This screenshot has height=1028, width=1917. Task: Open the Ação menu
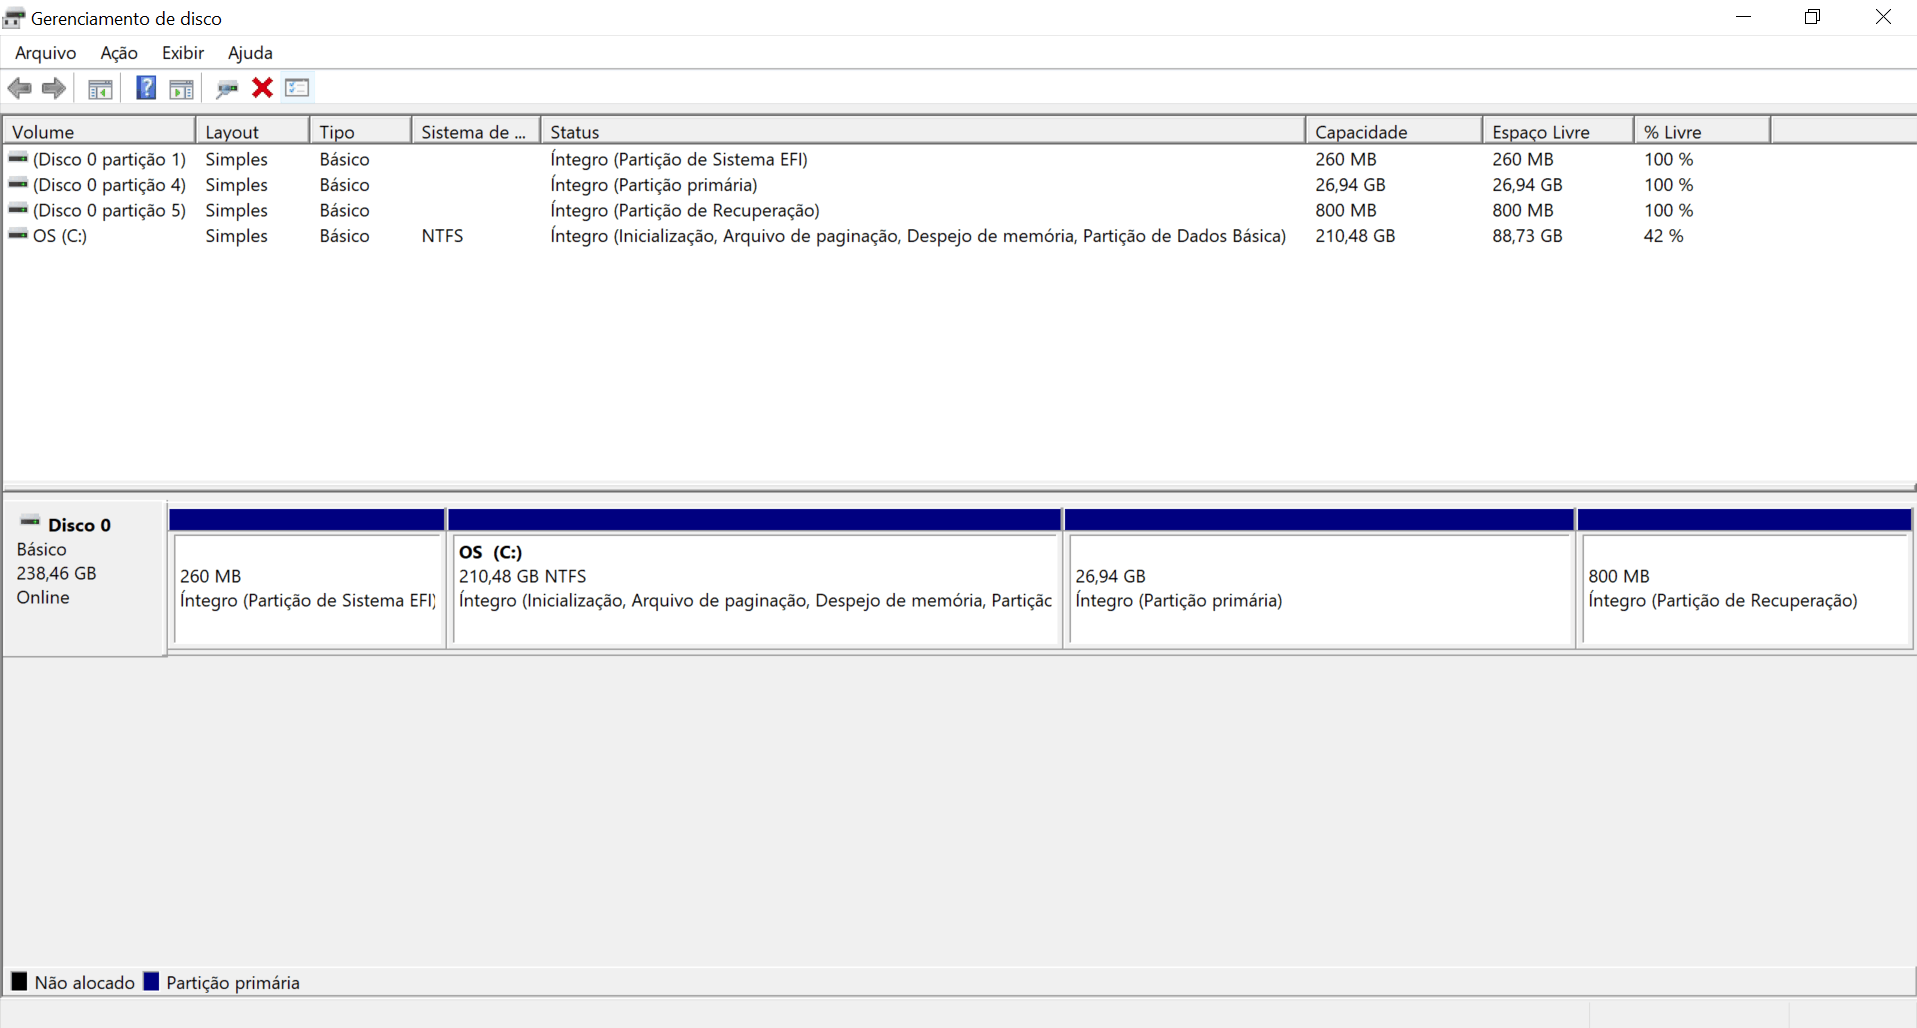(119, 53)
